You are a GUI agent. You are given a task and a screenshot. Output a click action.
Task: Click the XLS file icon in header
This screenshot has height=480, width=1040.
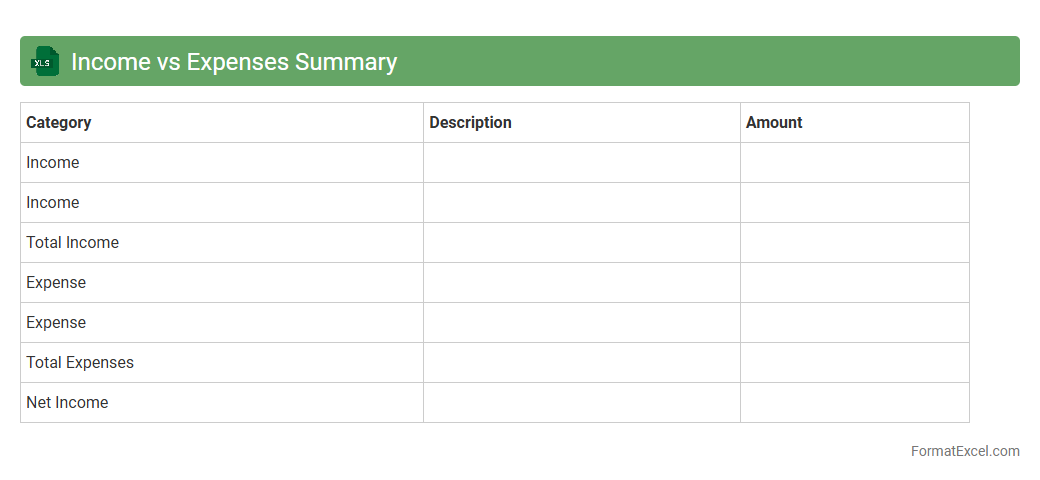point(44,61)
